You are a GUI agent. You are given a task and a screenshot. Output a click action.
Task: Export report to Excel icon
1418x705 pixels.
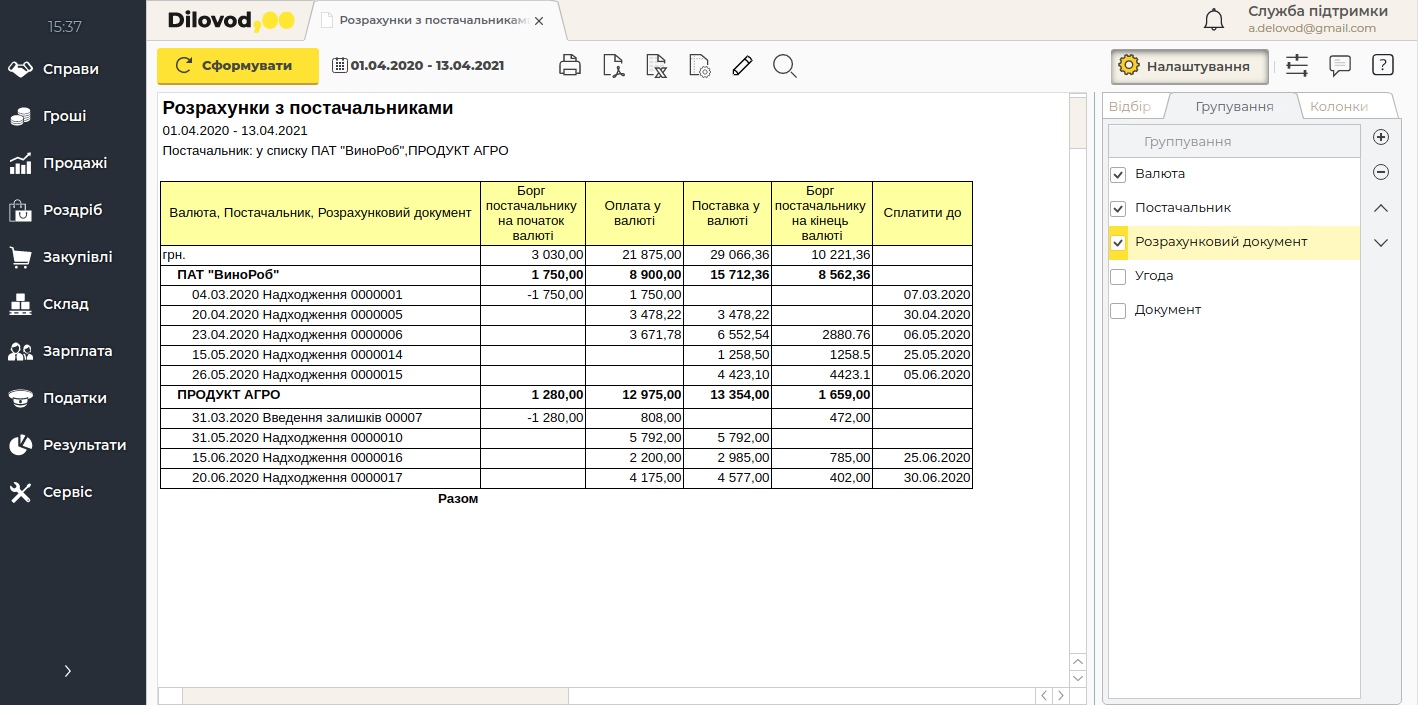pos(656,66)
